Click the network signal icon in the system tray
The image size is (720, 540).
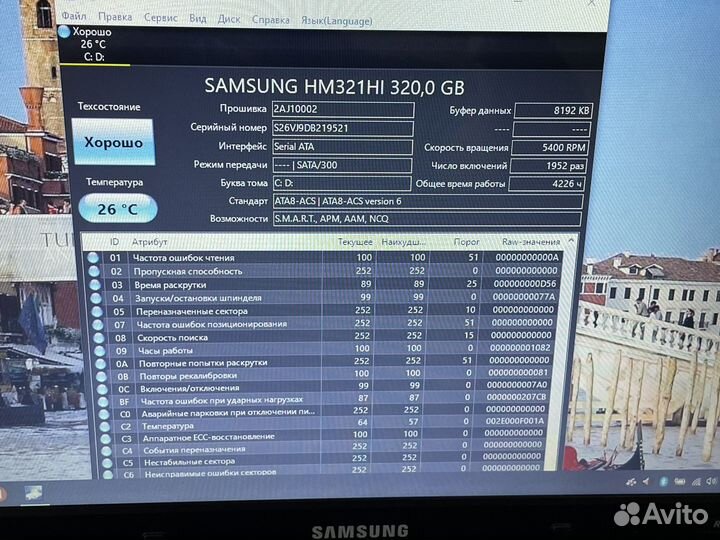click(697, 481)
